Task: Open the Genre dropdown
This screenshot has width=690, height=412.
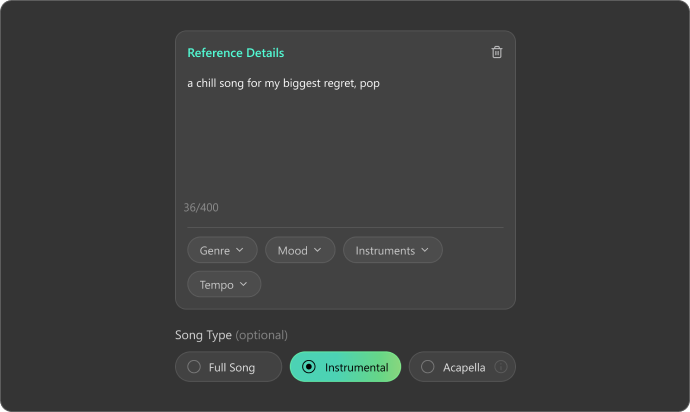Action: point(222,250)
